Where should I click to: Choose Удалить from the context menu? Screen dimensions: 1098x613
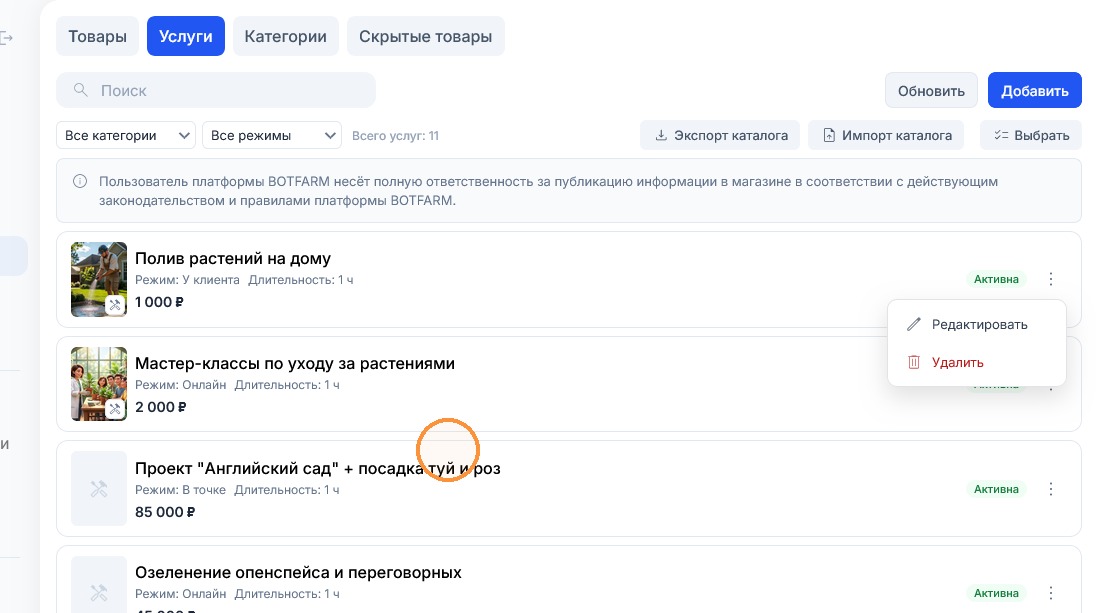click(x=977, y=362)
